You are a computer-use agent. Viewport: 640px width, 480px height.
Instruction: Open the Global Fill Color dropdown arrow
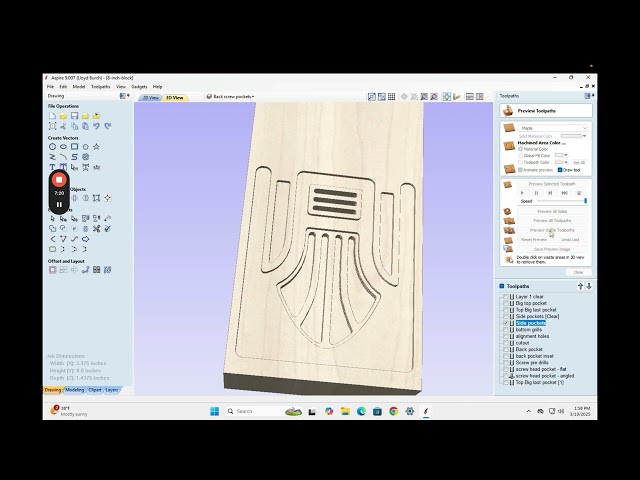pos(566,155)
